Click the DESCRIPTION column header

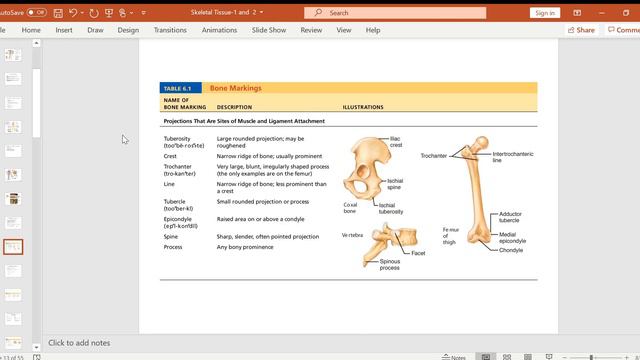pyautogui.click(x=234, y=107)
